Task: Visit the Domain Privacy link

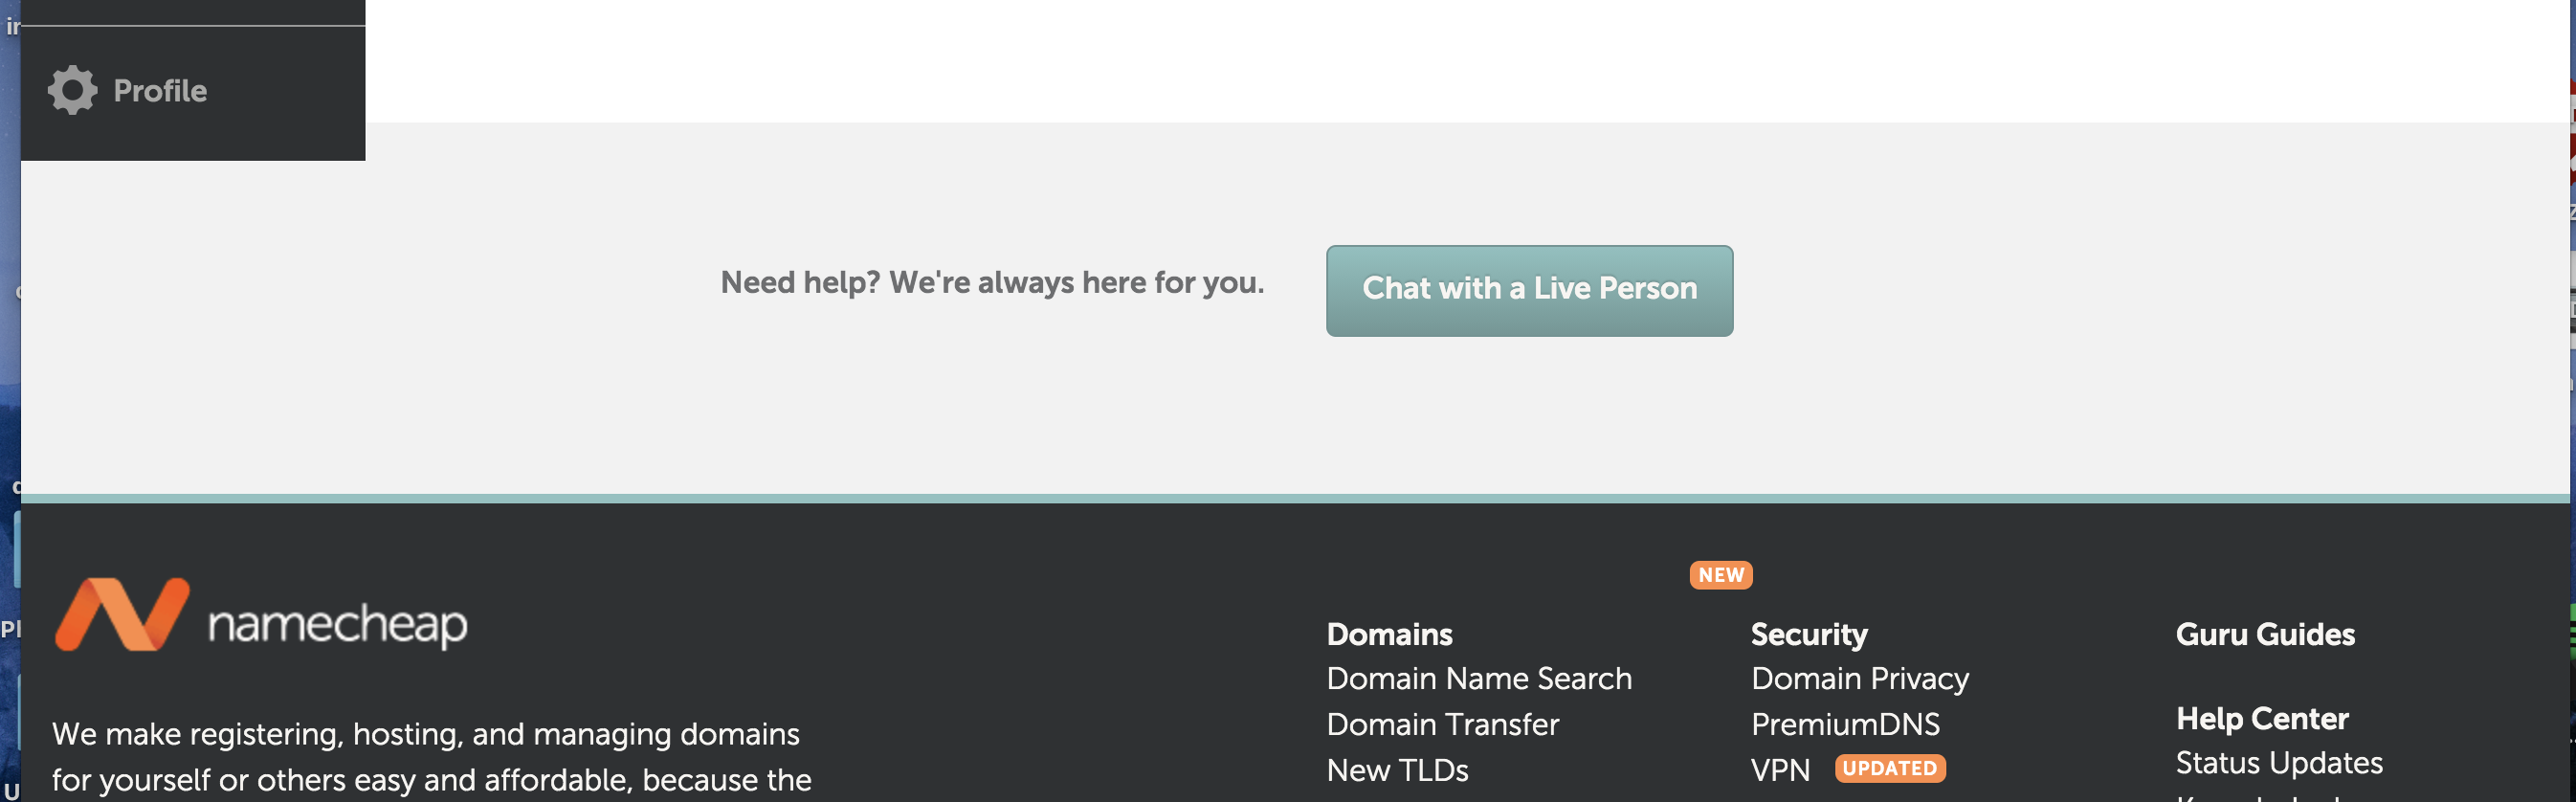Action: (x=1859, y=679)
